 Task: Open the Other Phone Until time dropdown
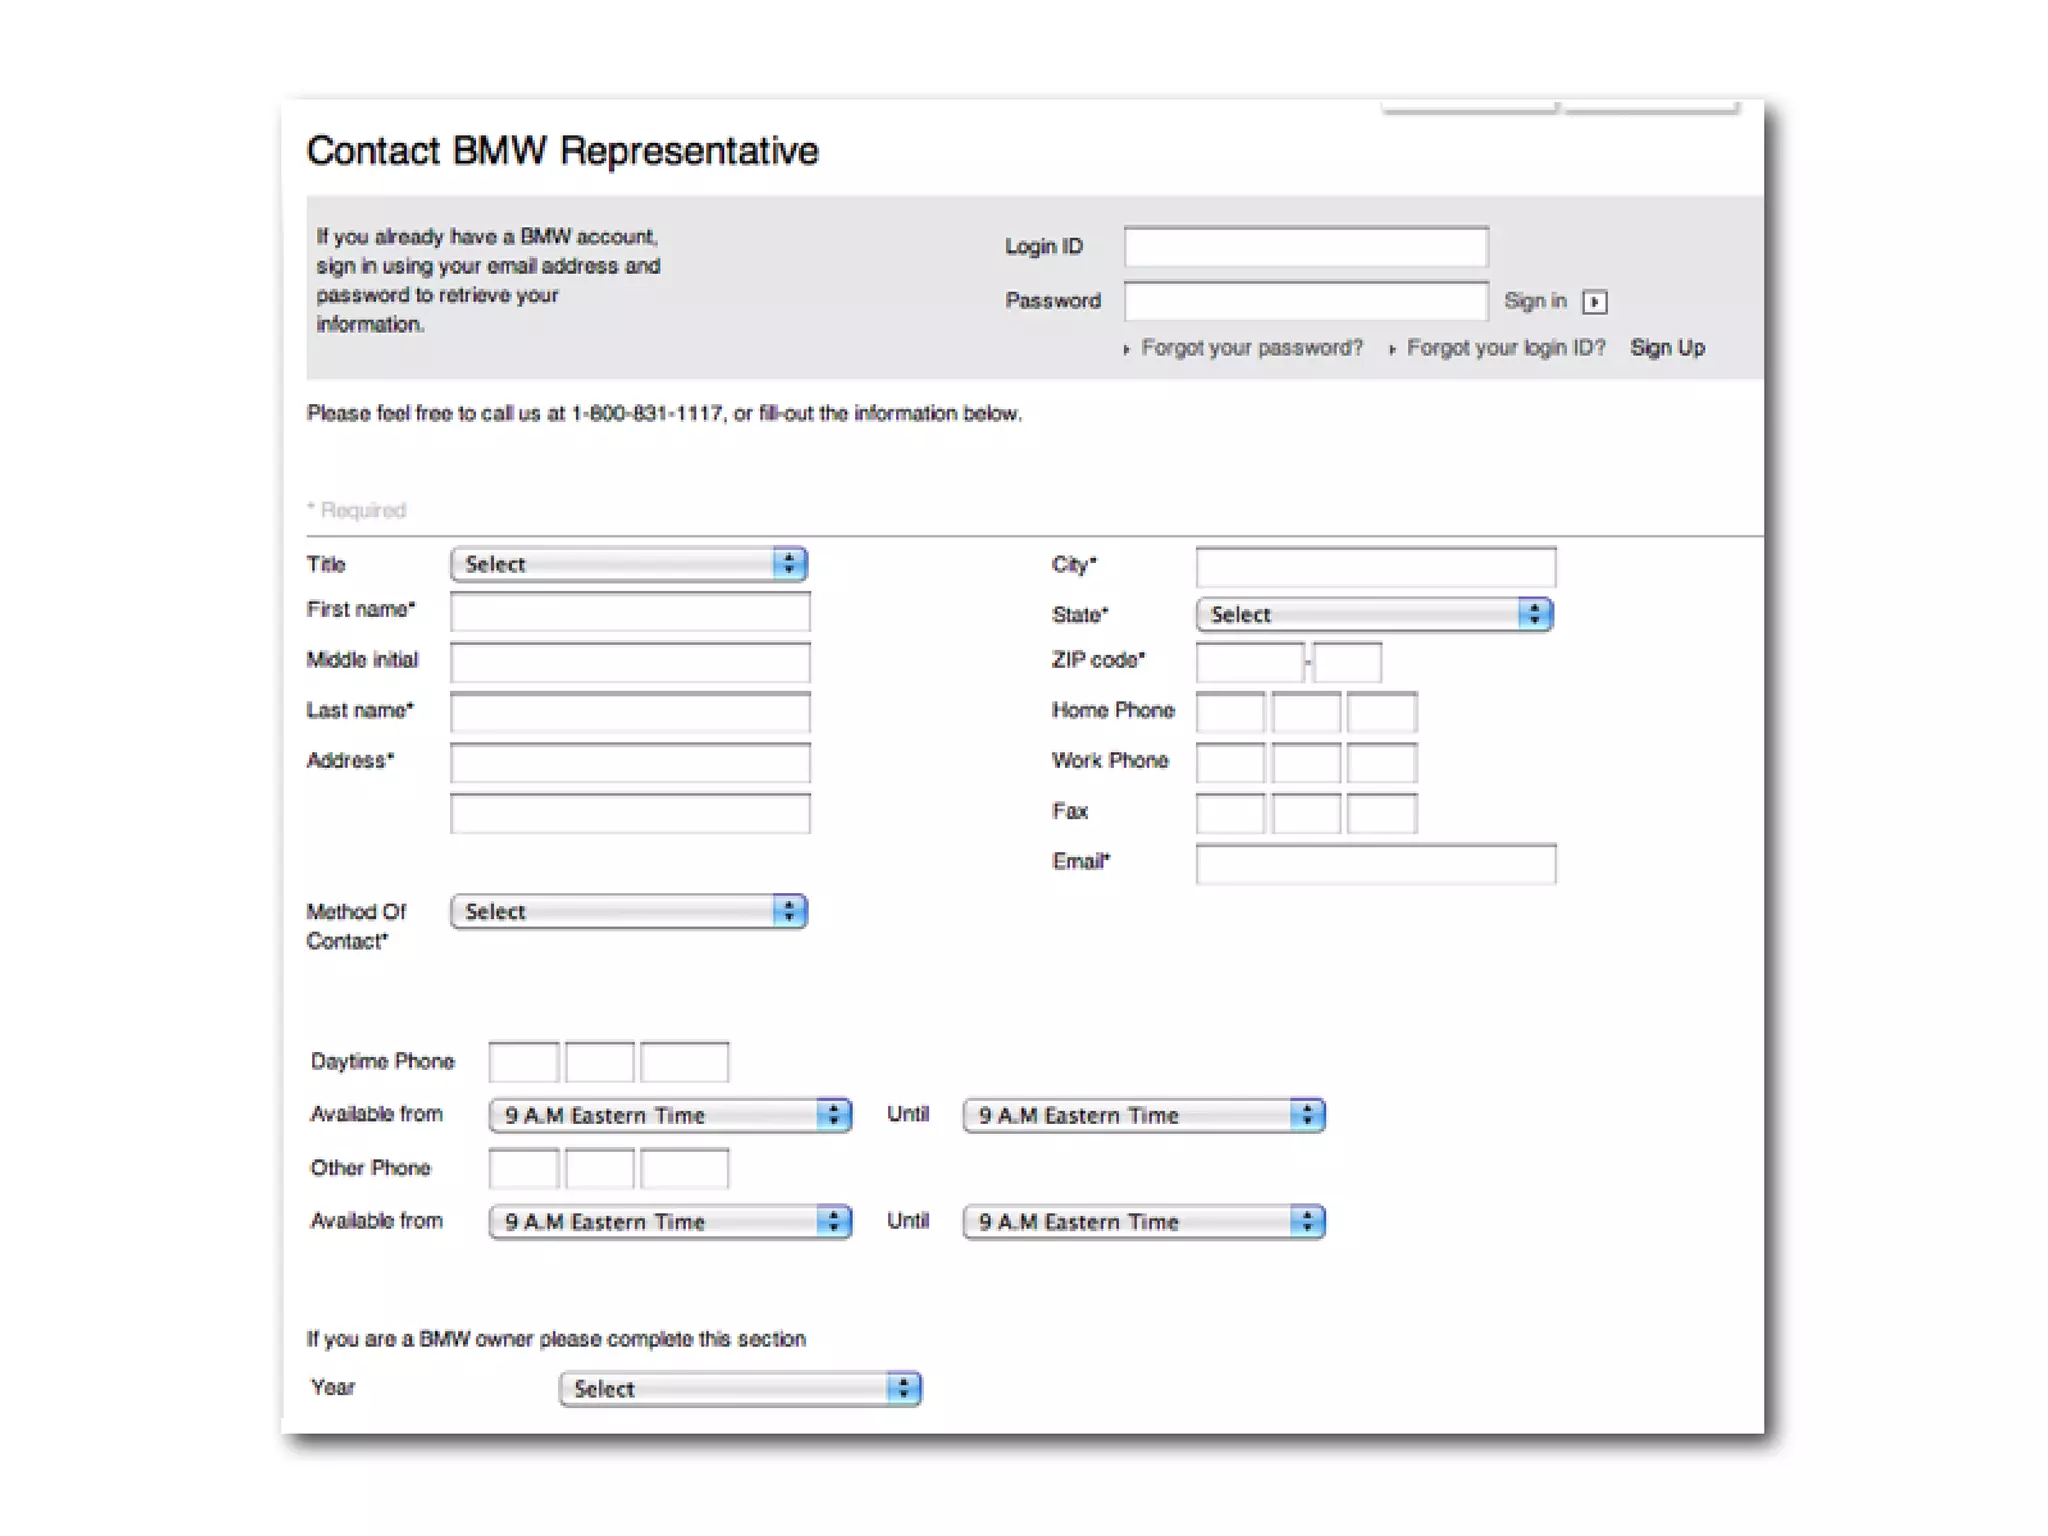click(x=1143, y=1221)
